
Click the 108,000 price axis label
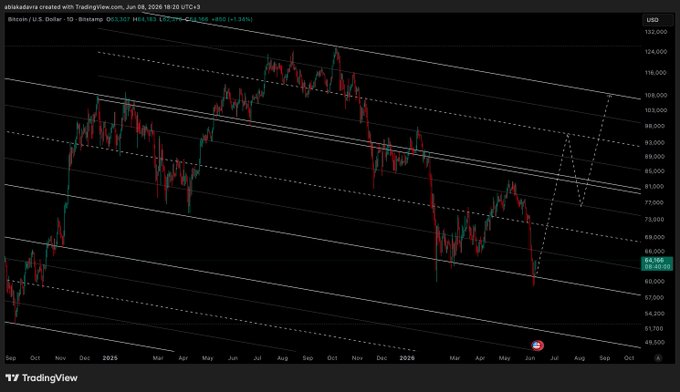[x=656, y=95]
